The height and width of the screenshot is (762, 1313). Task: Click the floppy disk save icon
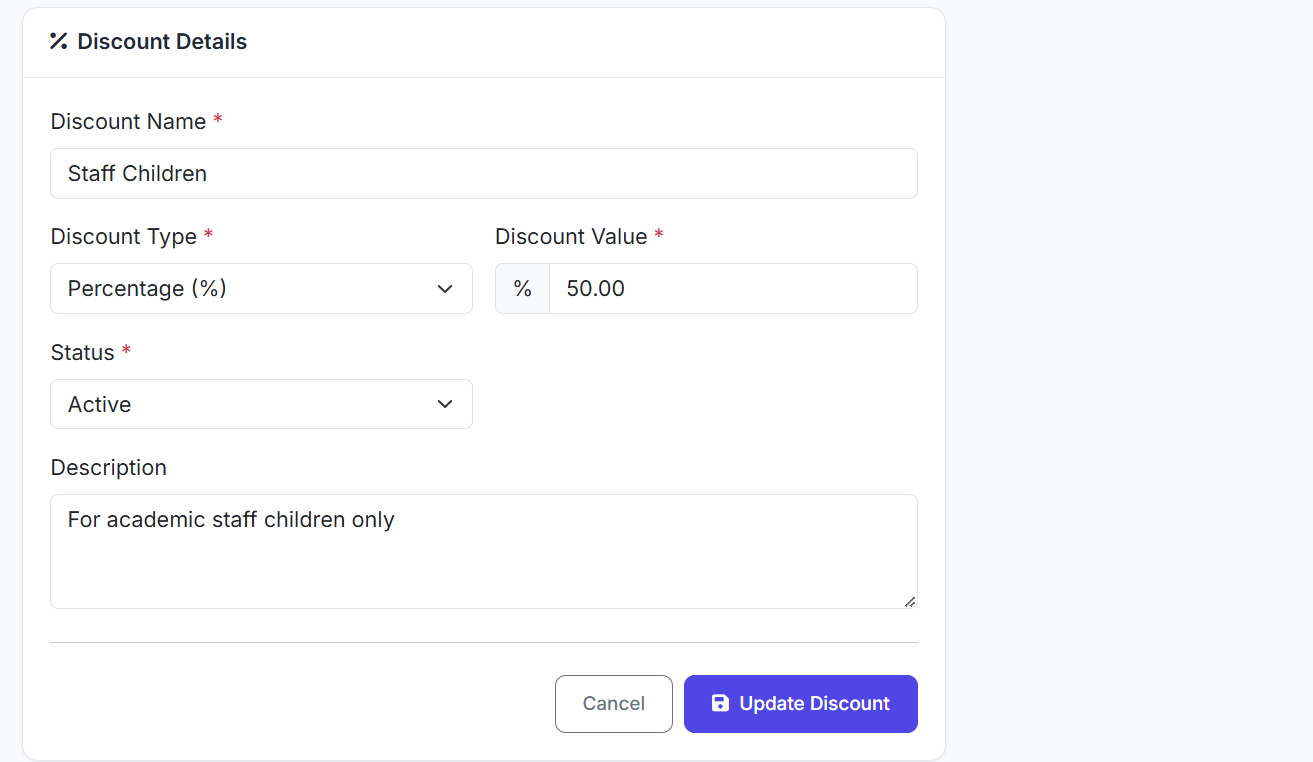(x=719, y=703)
